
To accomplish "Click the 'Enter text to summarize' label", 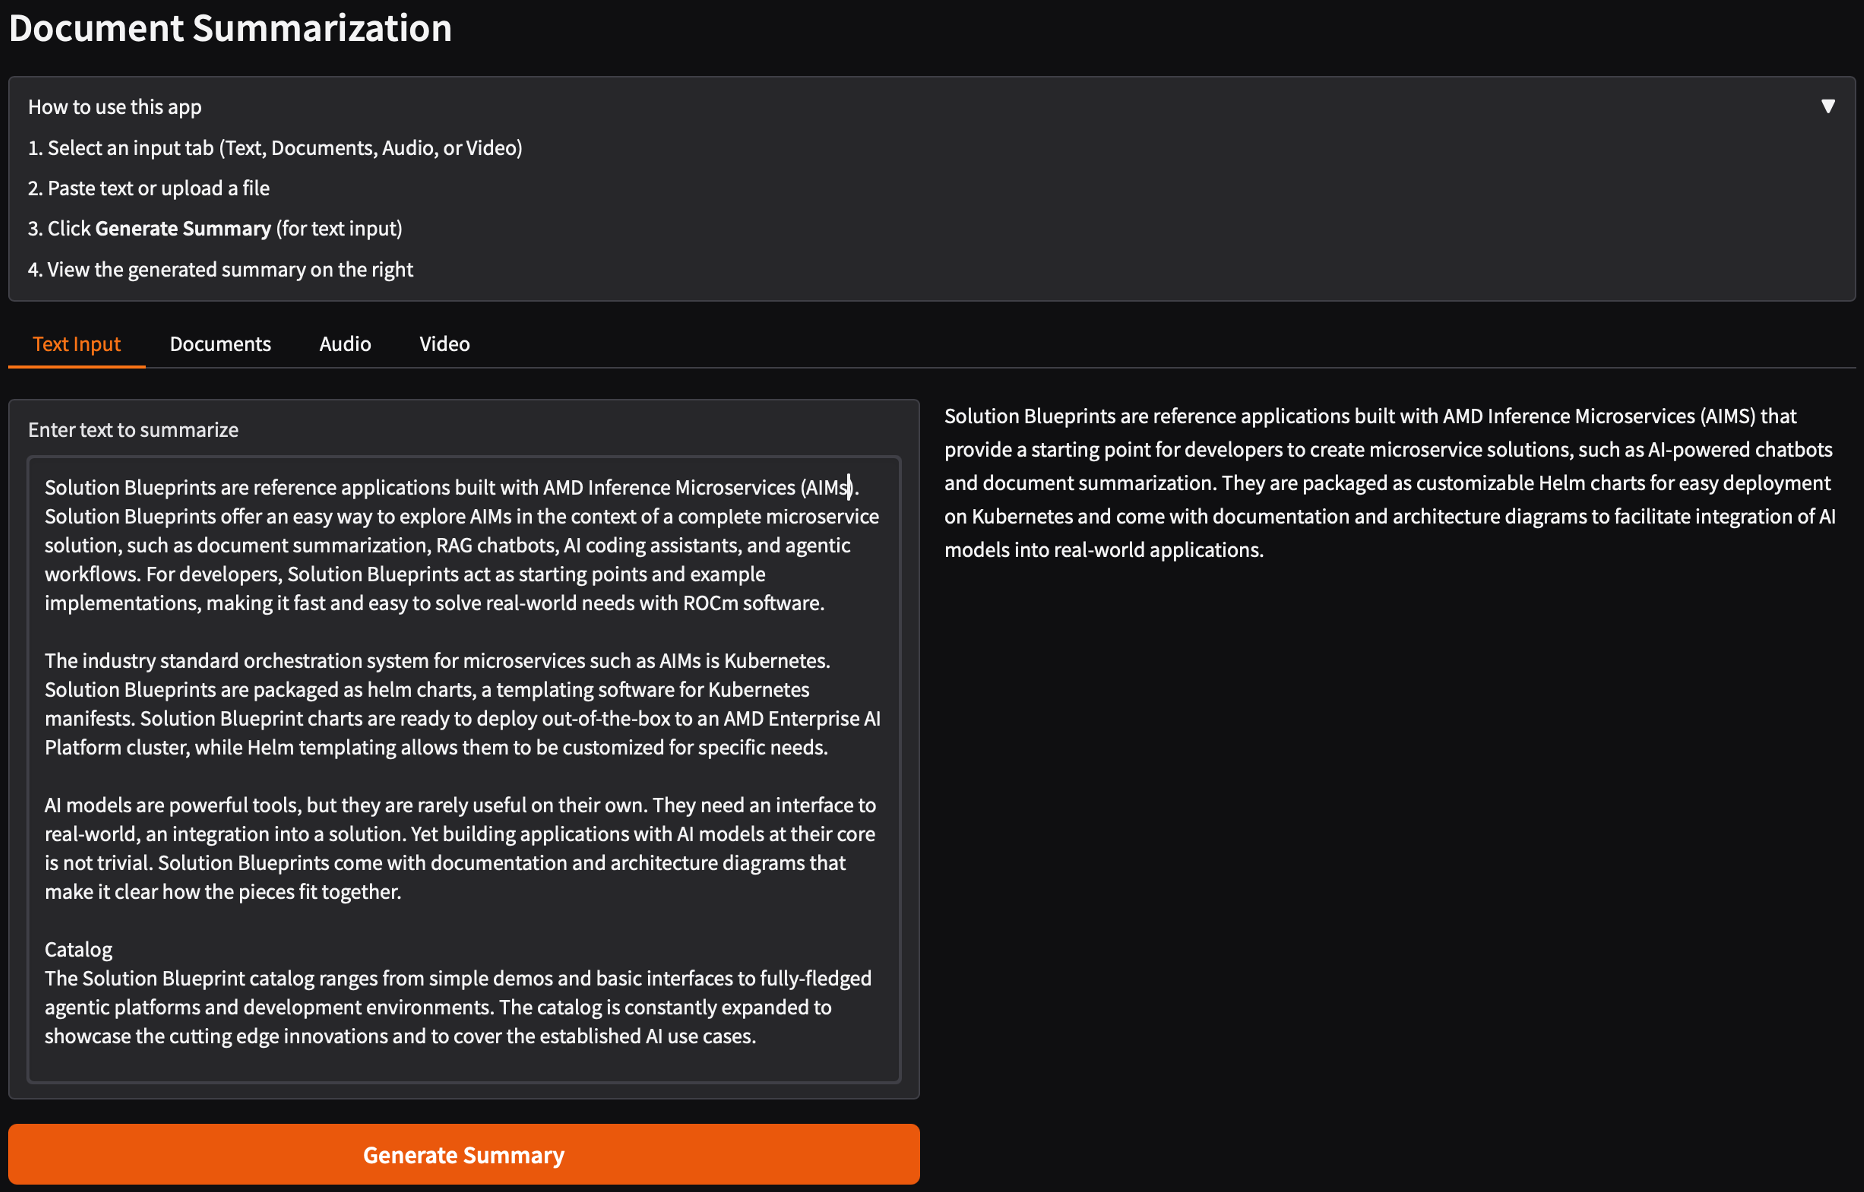I will click(x=133, y=430).
